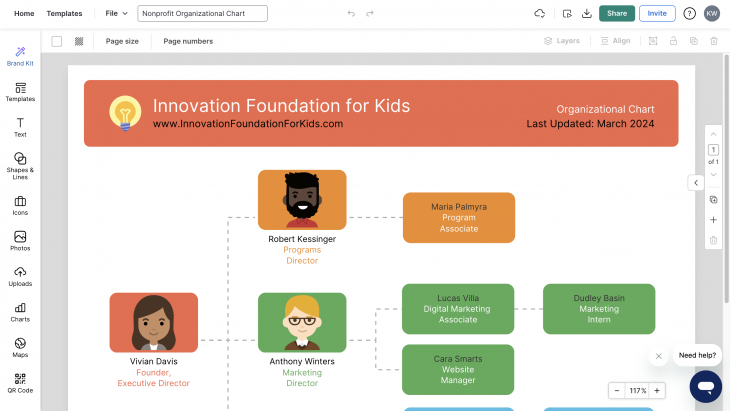This screenshot has height=411, width=730.
Task: Open the help question mark icon
Action: pyautogui.click(x=690, y=14)
